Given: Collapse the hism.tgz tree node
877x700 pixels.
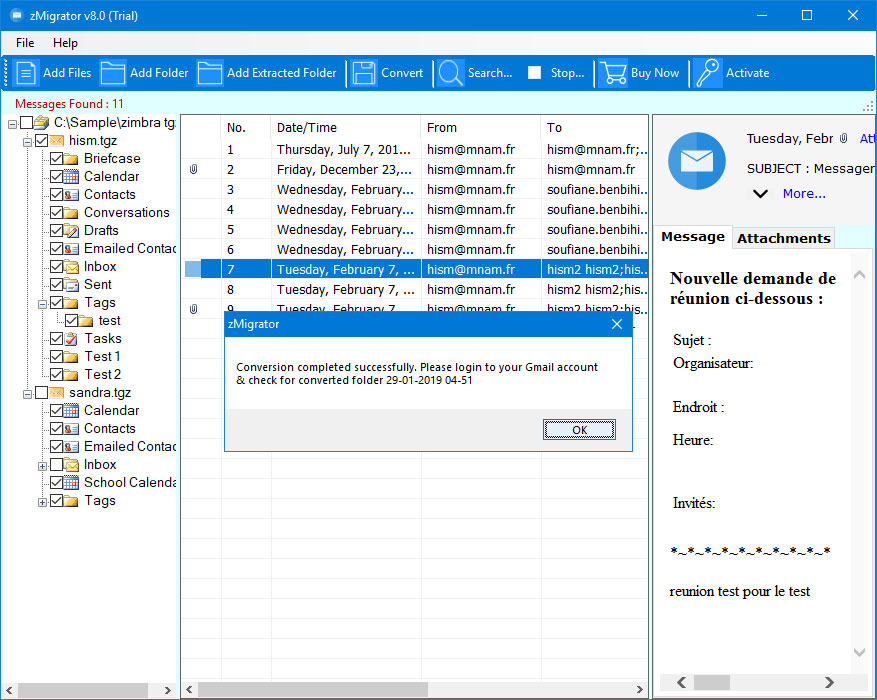Looking at the screenshot, I should tap(27, 142).
